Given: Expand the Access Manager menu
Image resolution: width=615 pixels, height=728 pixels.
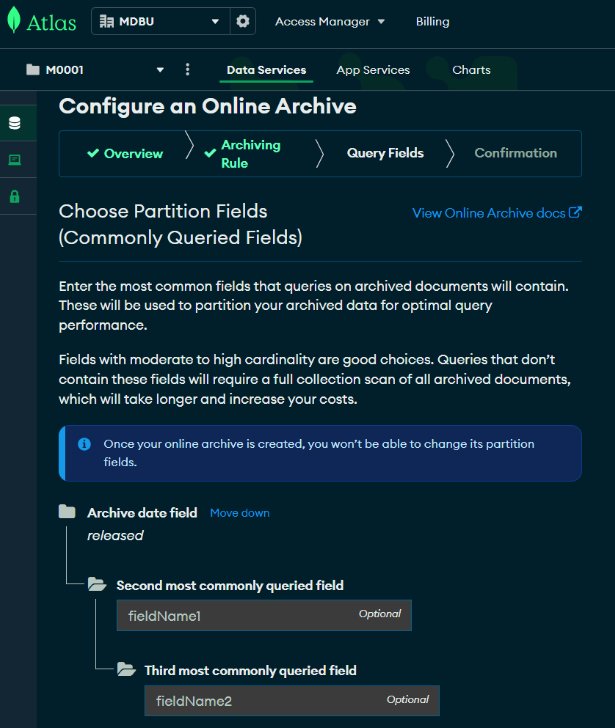Looking at the screenshot, I should 330,21.
